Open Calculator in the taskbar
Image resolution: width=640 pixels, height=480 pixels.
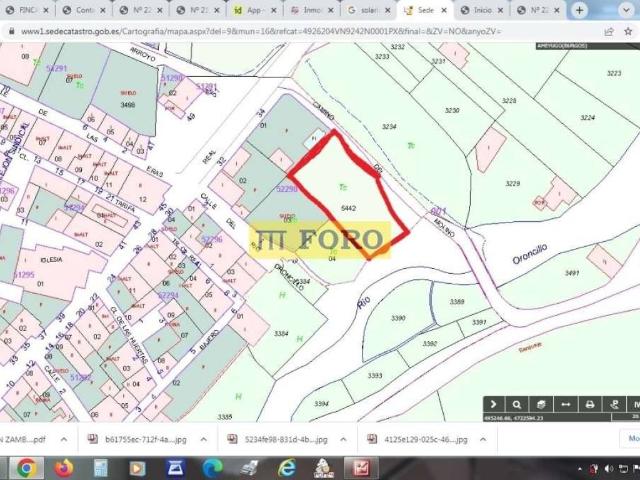coord(100,468)
